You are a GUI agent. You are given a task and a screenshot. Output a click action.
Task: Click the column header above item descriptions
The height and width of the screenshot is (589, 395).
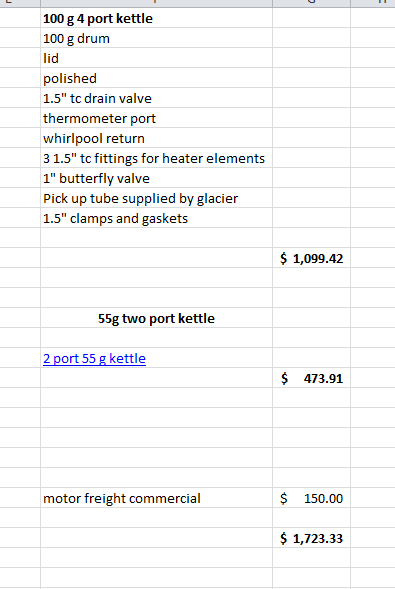coord(156,3)
